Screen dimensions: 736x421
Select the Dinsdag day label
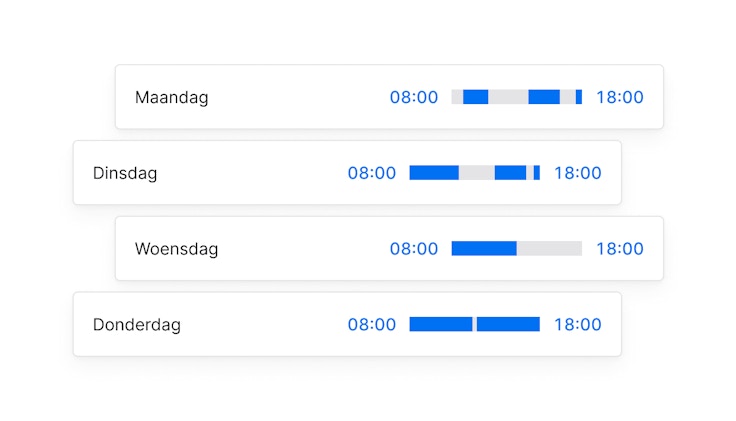(125, 173)
